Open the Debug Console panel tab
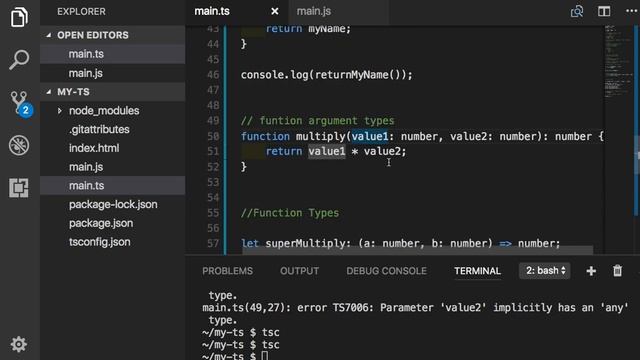 click(387, 271)
